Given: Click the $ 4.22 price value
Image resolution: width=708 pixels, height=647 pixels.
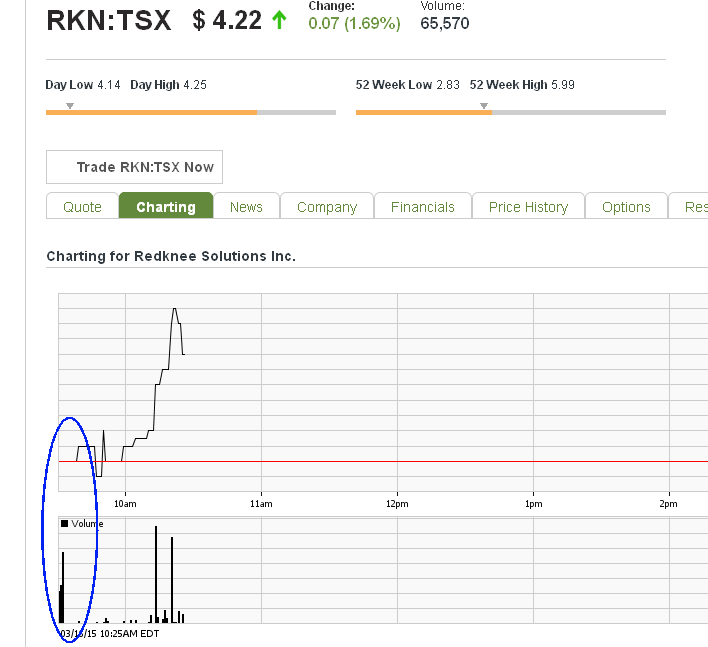Looking at the screenshot, I should [x=227, y=20].
